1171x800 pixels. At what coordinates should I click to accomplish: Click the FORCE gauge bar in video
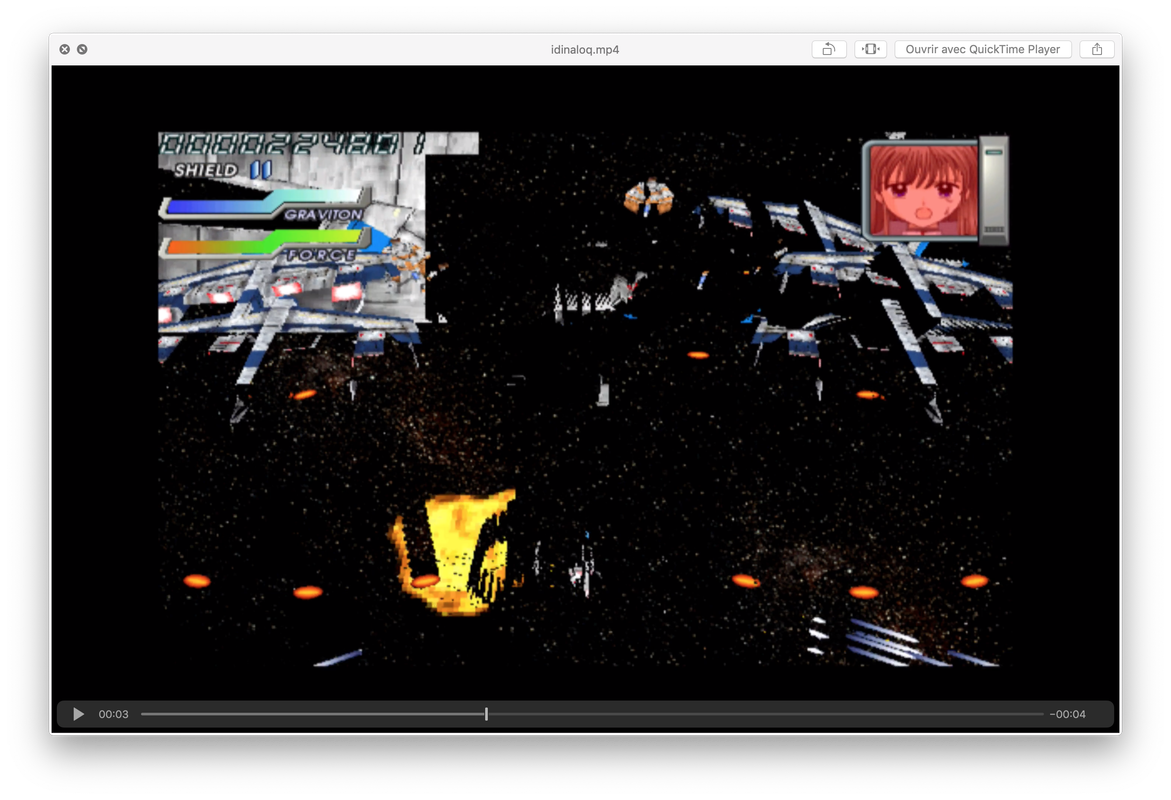pyautogui.click(x=265, y=245)
